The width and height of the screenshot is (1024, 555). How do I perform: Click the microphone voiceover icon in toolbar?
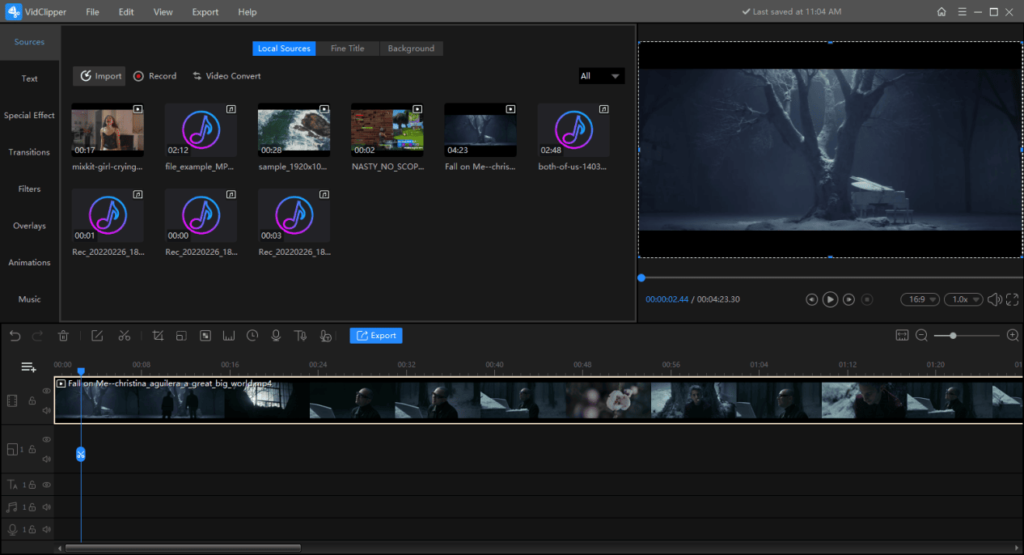tap(276, 336)
